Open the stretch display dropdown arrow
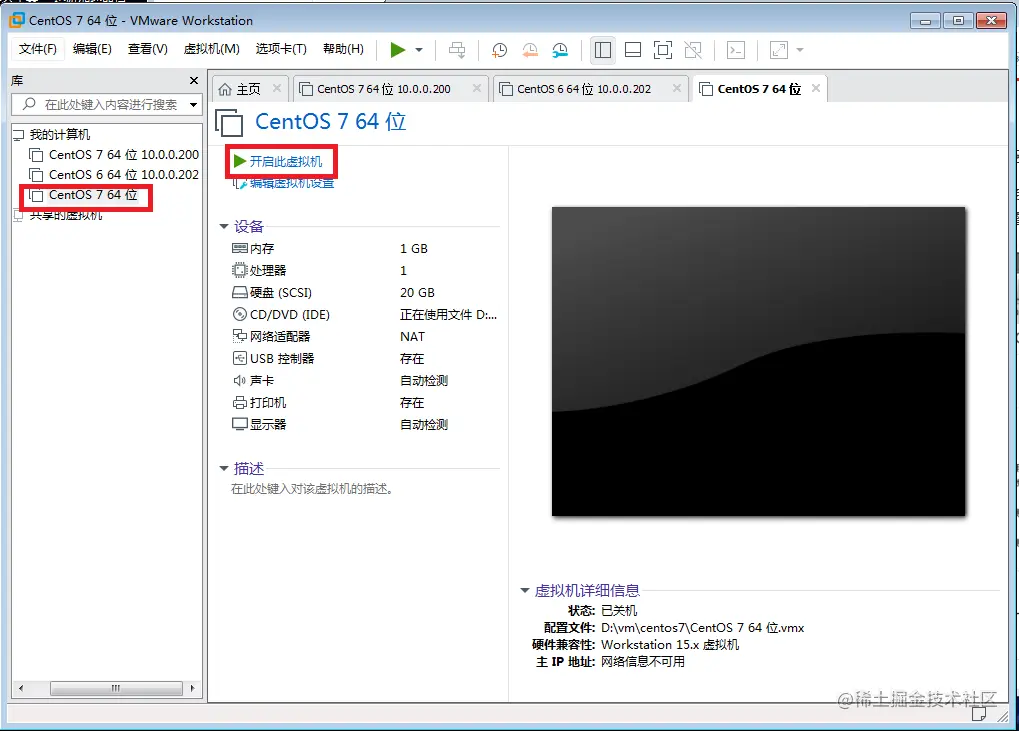This screenshot has width=1019, height=731. pos(800,50)
